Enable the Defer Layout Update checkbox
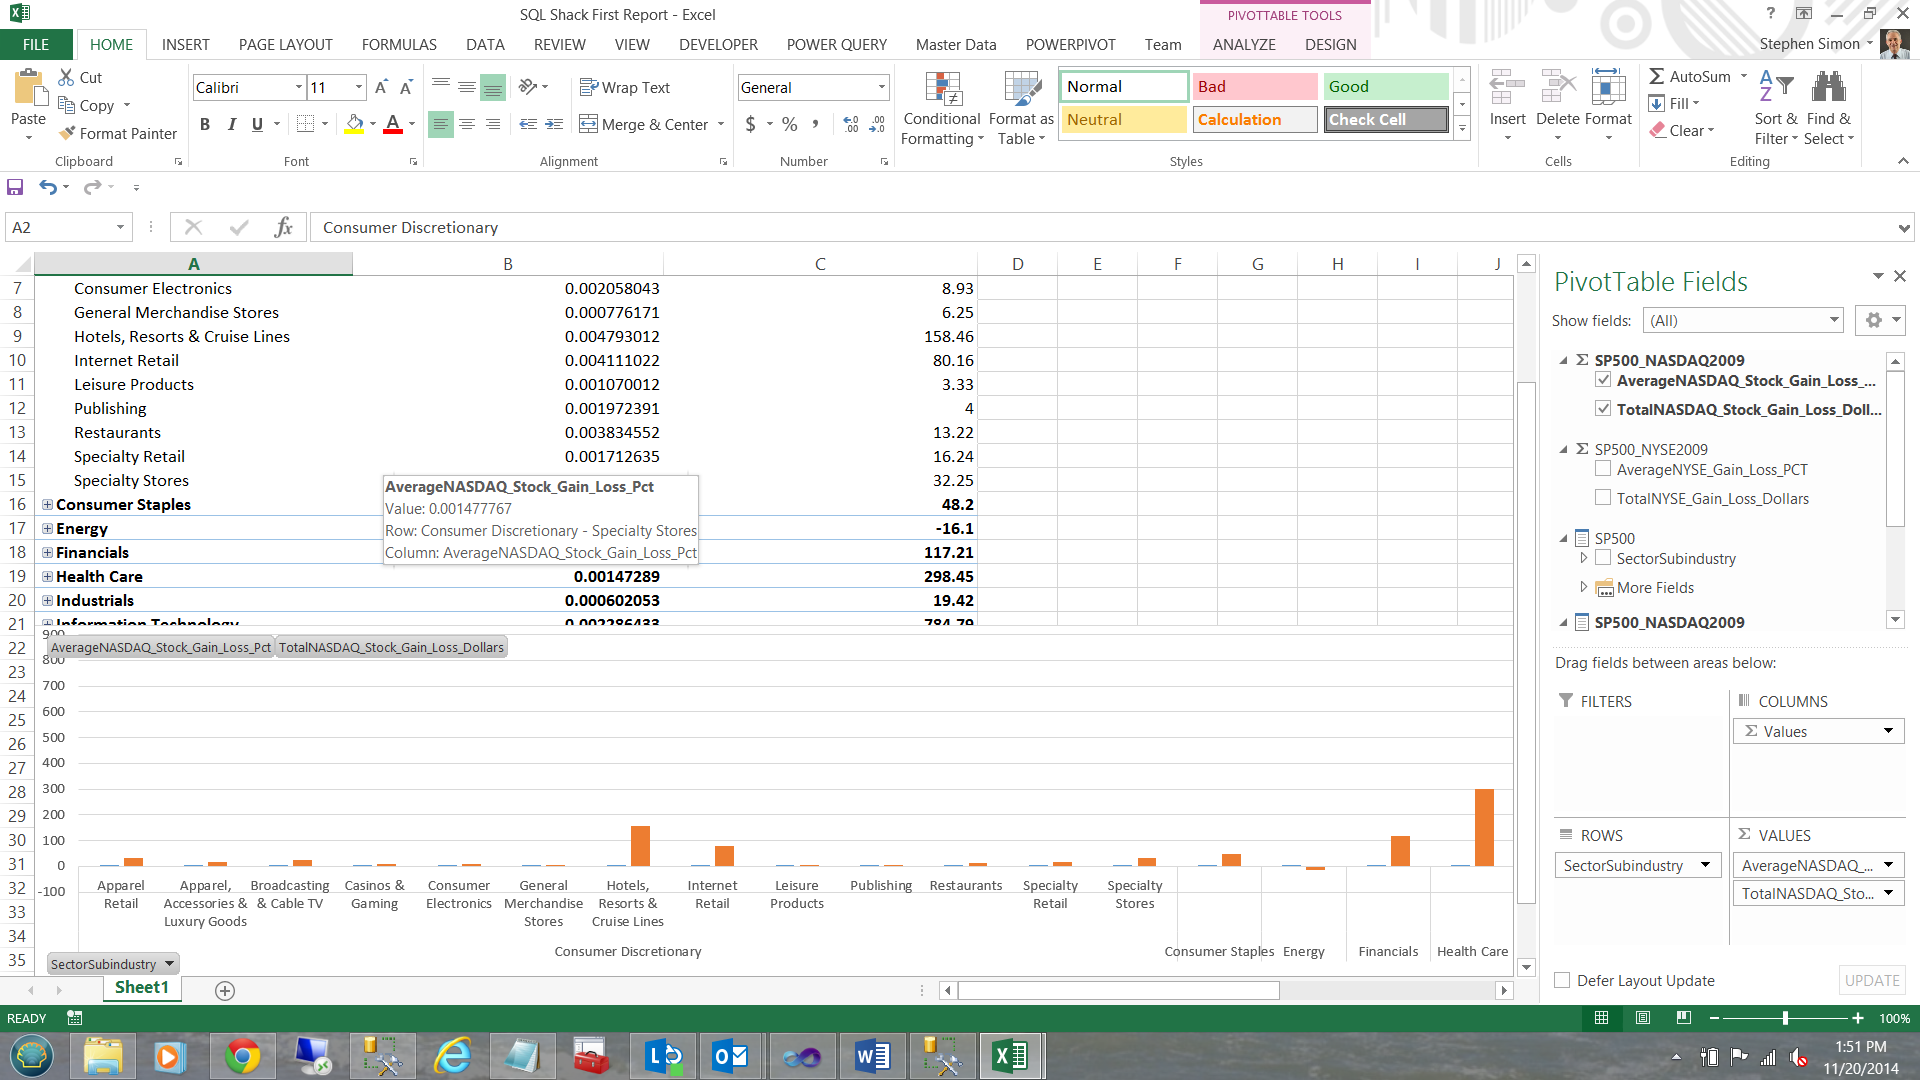 tap(1562, 981)
